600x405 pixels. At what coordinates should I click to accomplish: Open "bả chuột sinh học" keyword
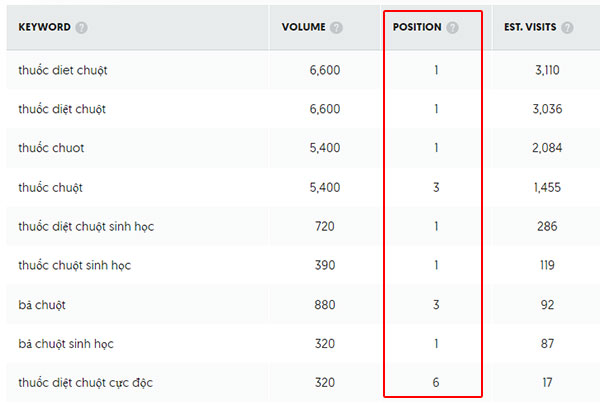pos(66,344)
